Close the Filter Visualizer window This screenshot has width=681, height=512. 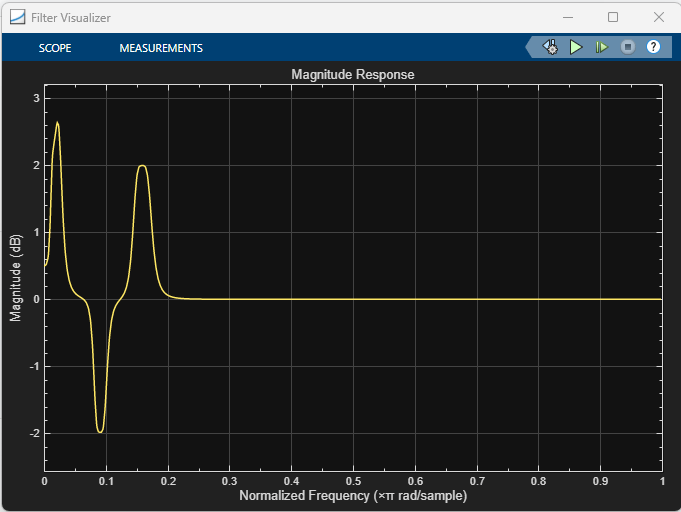tap(659, 17)
